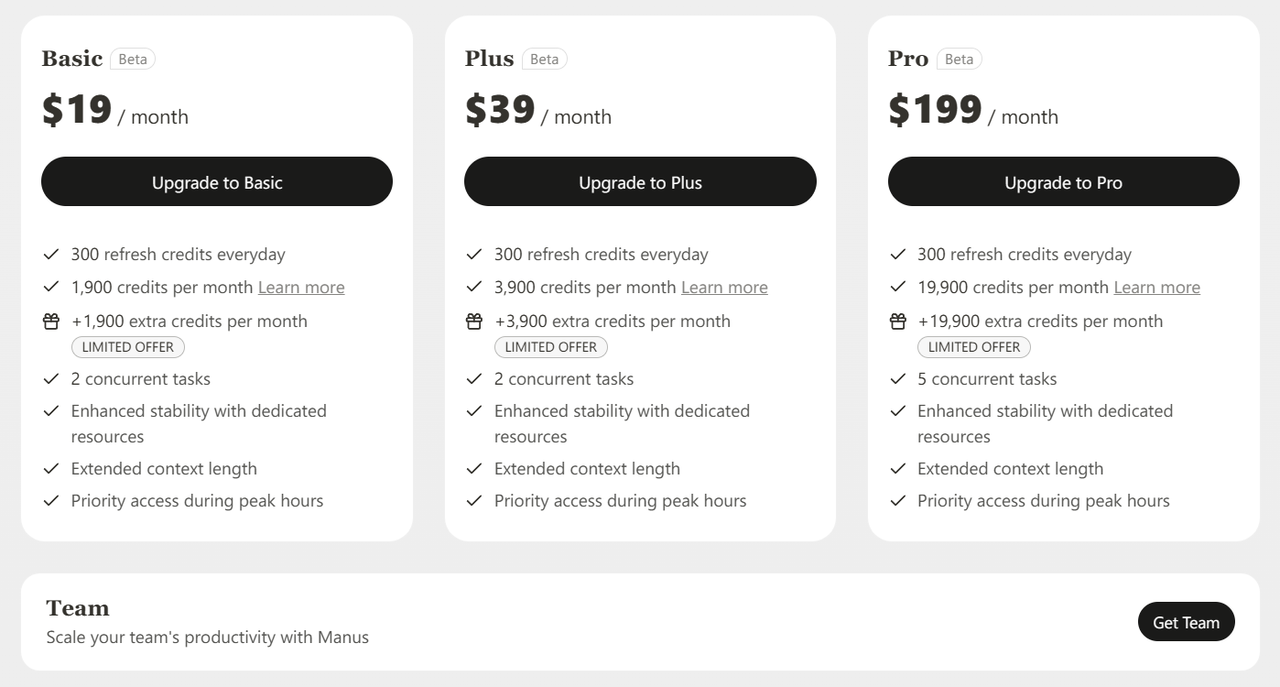Viewport: 1280px width, 687px height.
Task: Click the gift icon in Plus plan
Action: coord(474,321)
